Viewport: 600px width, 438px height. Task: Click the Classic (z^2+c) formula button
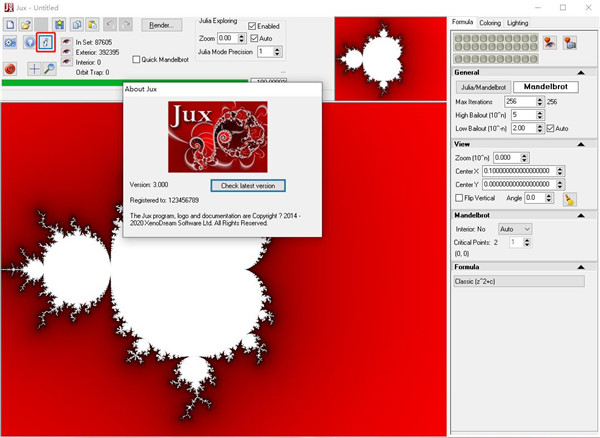pyautogui.click(x=519, y=281)
